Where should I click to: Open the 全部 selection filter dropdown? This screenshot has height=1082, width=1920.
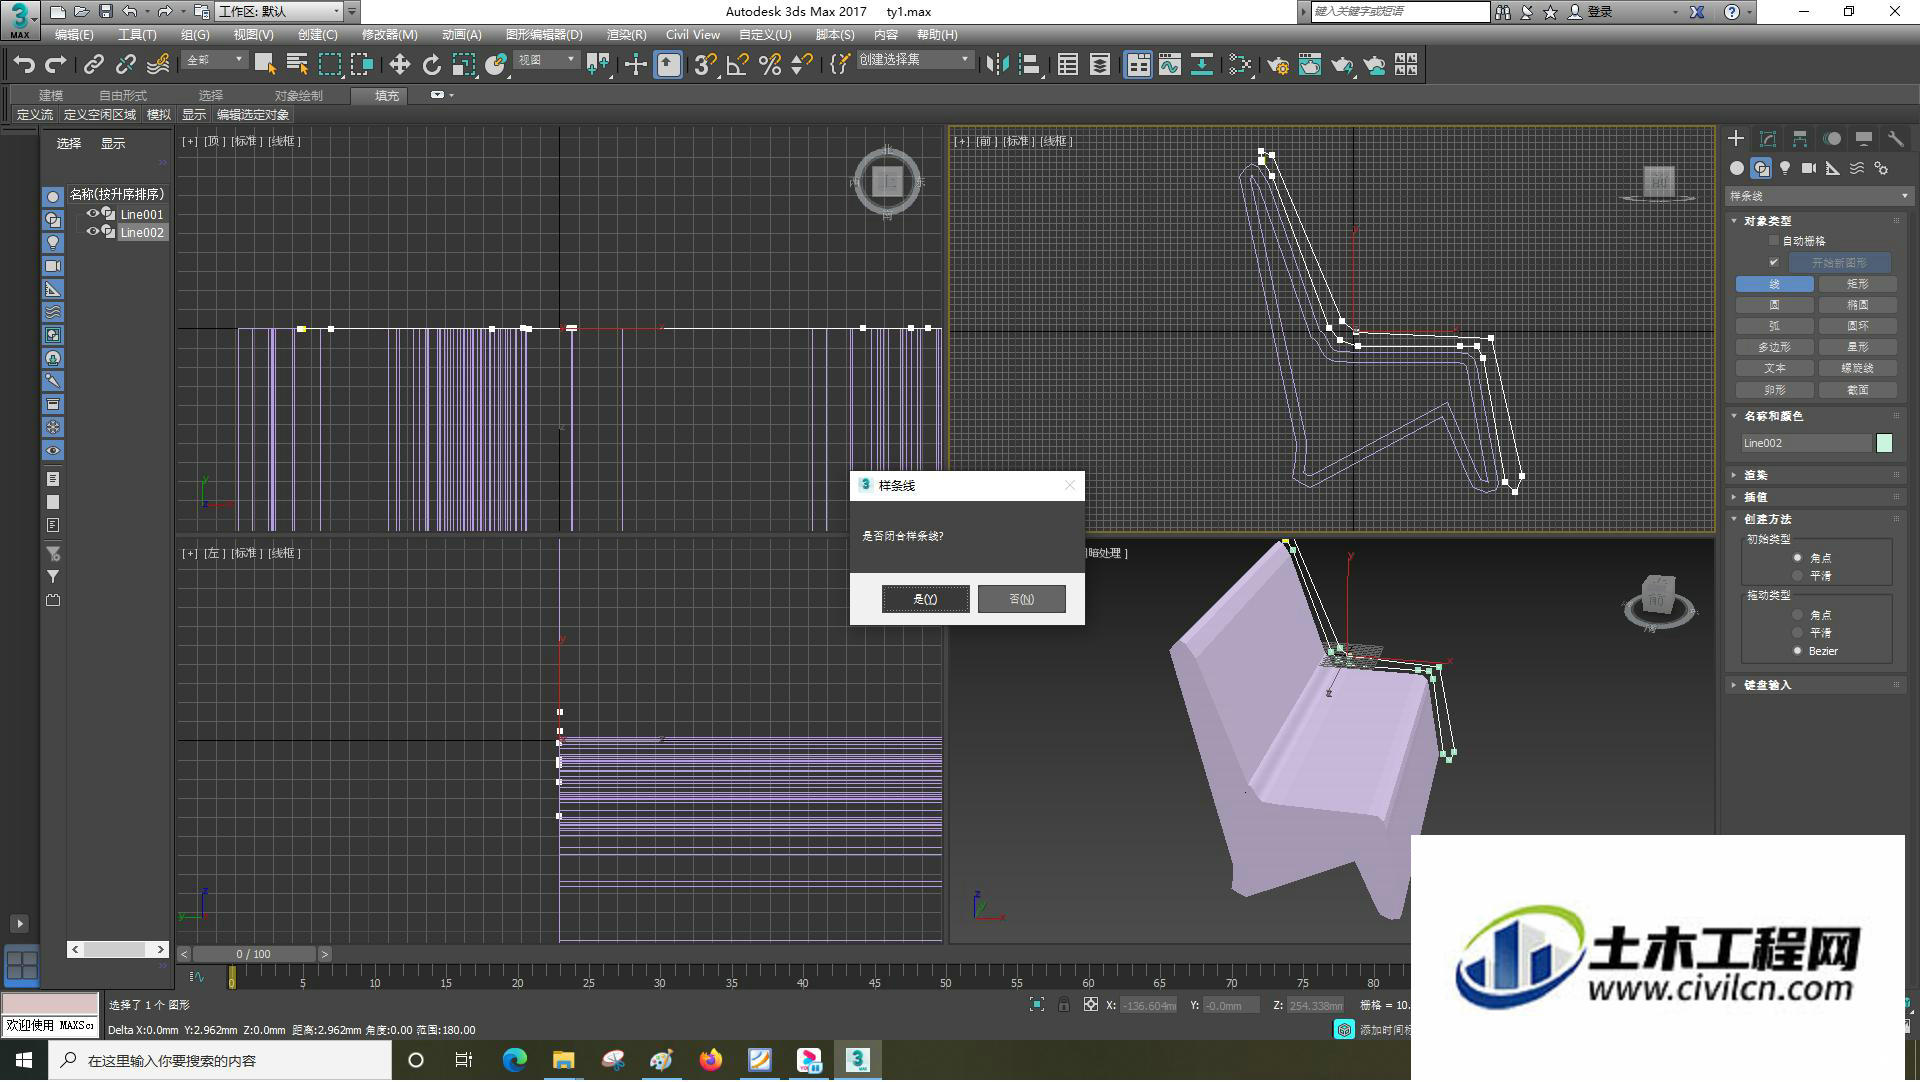[x=214, y=61]
